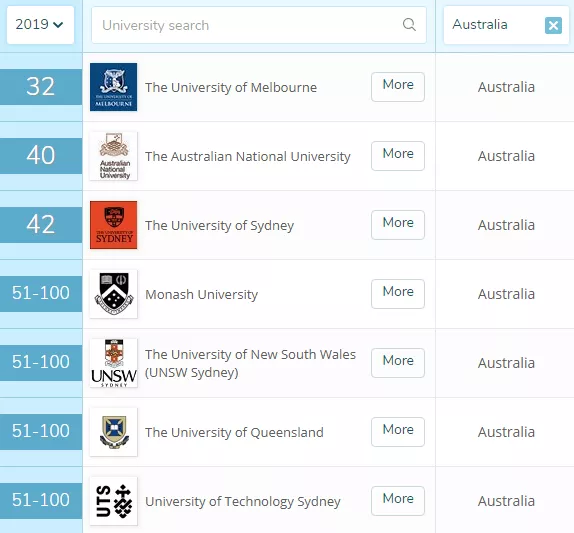Open the University of Melbourne logo
The width and height of the screenshot is (574, 533).
(x=113, y=87)
